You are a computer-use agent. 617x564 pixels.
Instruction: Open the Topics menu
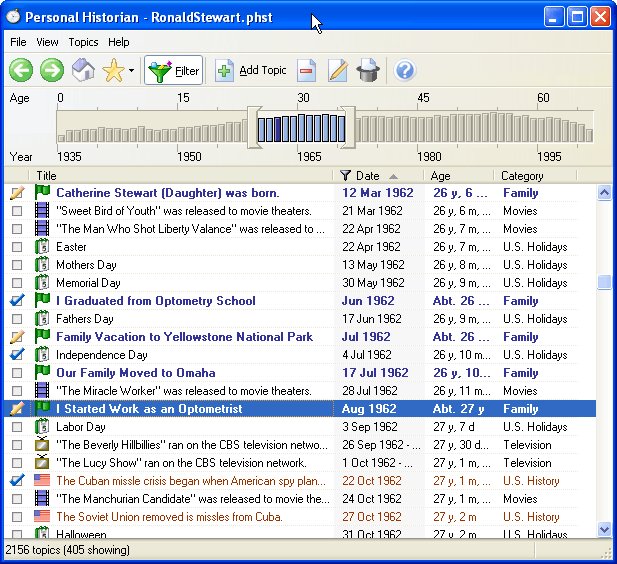(x=83, y=42)
